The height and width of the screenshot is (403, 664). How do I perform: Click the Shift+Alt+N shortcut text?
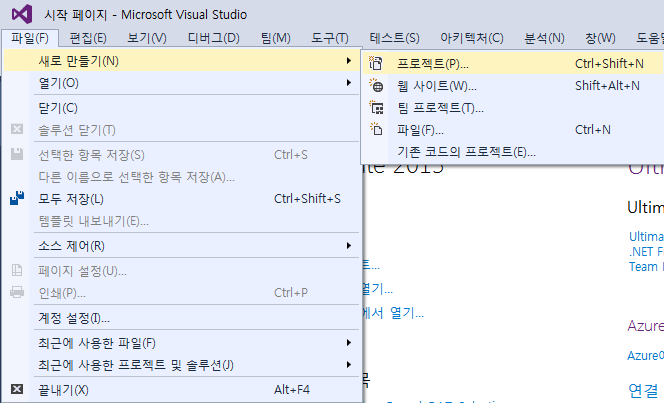(x=607, y=86)
